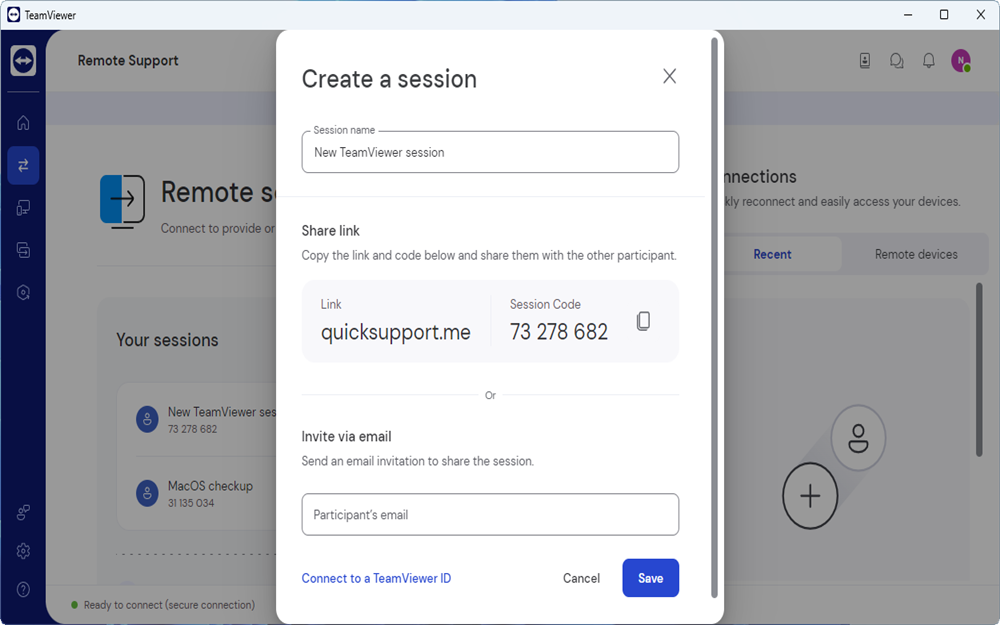1000x625 pixels.
Task: Close the Create a session dialog
Action: [669, 76]
